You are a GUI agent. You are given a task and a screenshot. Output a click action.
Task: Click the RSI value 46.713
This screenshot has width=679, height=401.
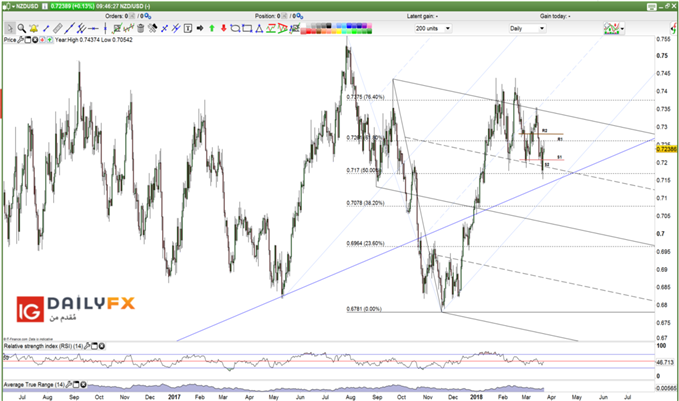click(666, 362)
